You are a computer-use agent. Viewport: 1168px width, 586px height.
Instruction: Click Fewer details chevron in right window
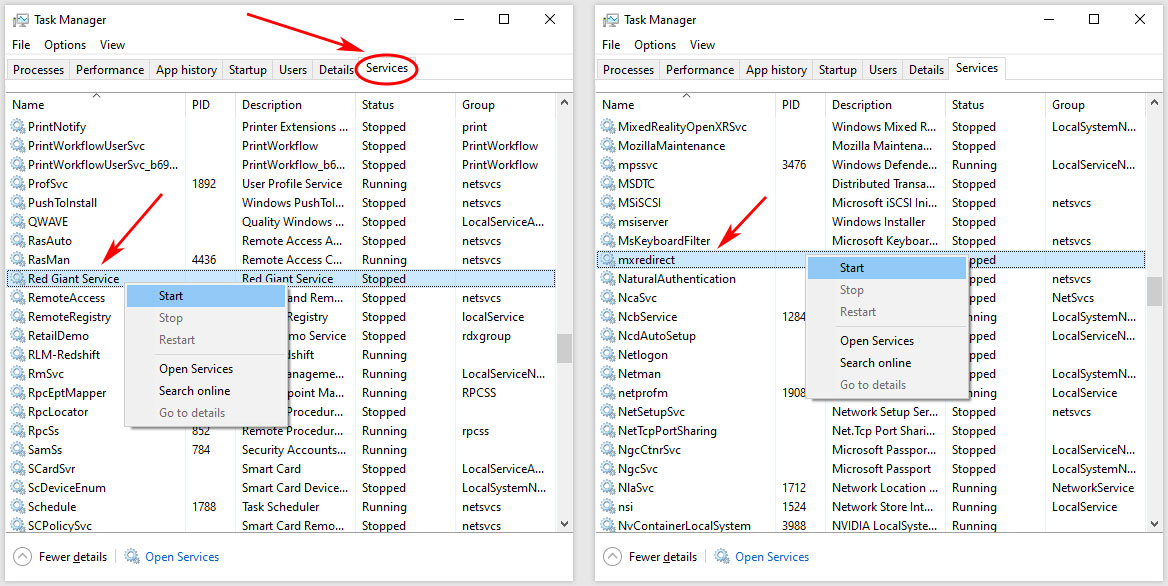click(611, 557)
